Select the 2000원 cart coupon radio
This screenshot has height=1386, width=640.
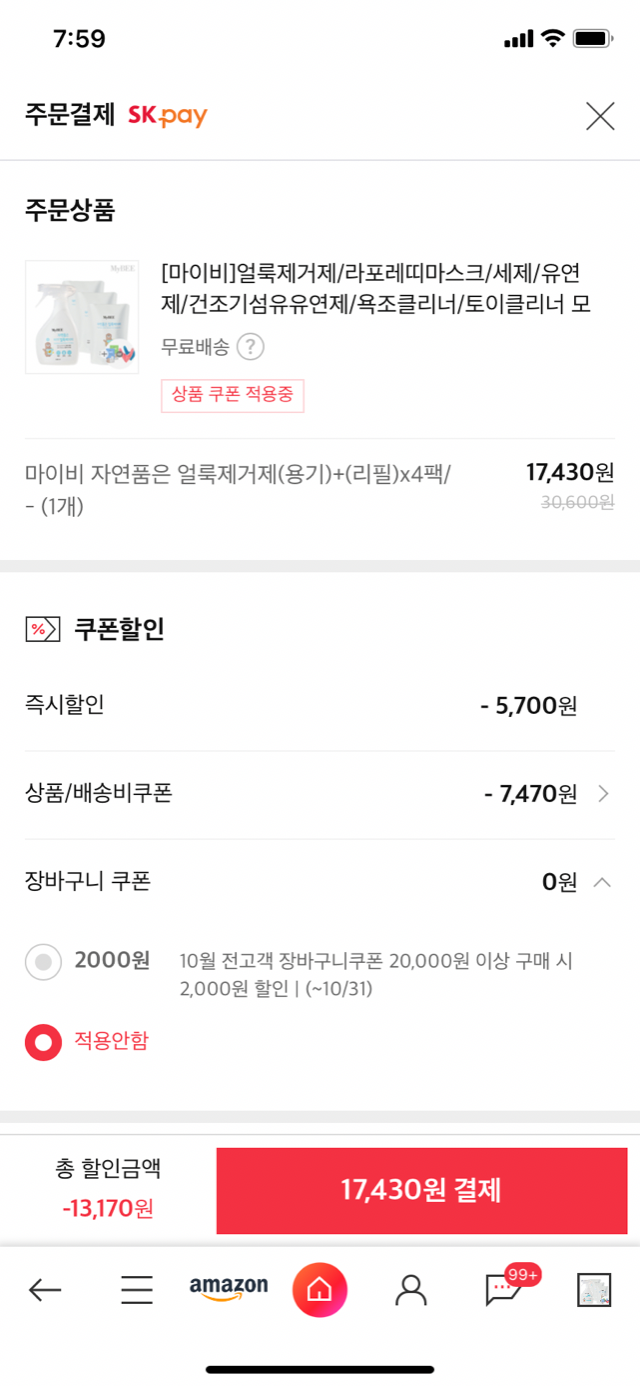click(43, 962)
